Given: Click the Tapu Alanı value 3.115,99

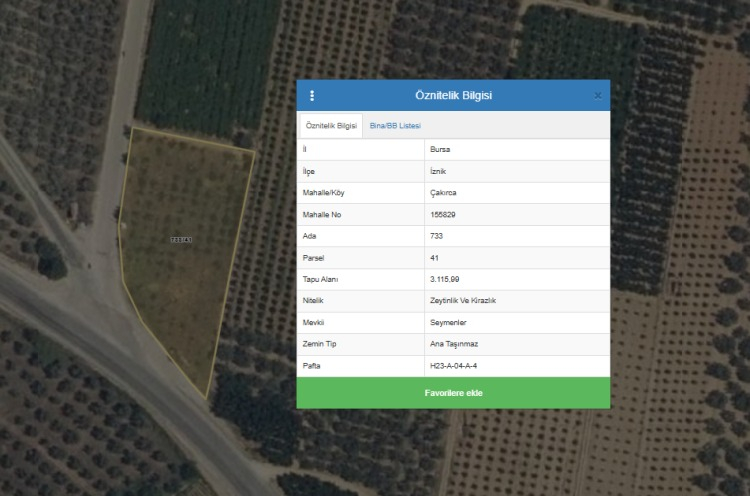Looking at the screenshot, I should click(x=445, y=279).
